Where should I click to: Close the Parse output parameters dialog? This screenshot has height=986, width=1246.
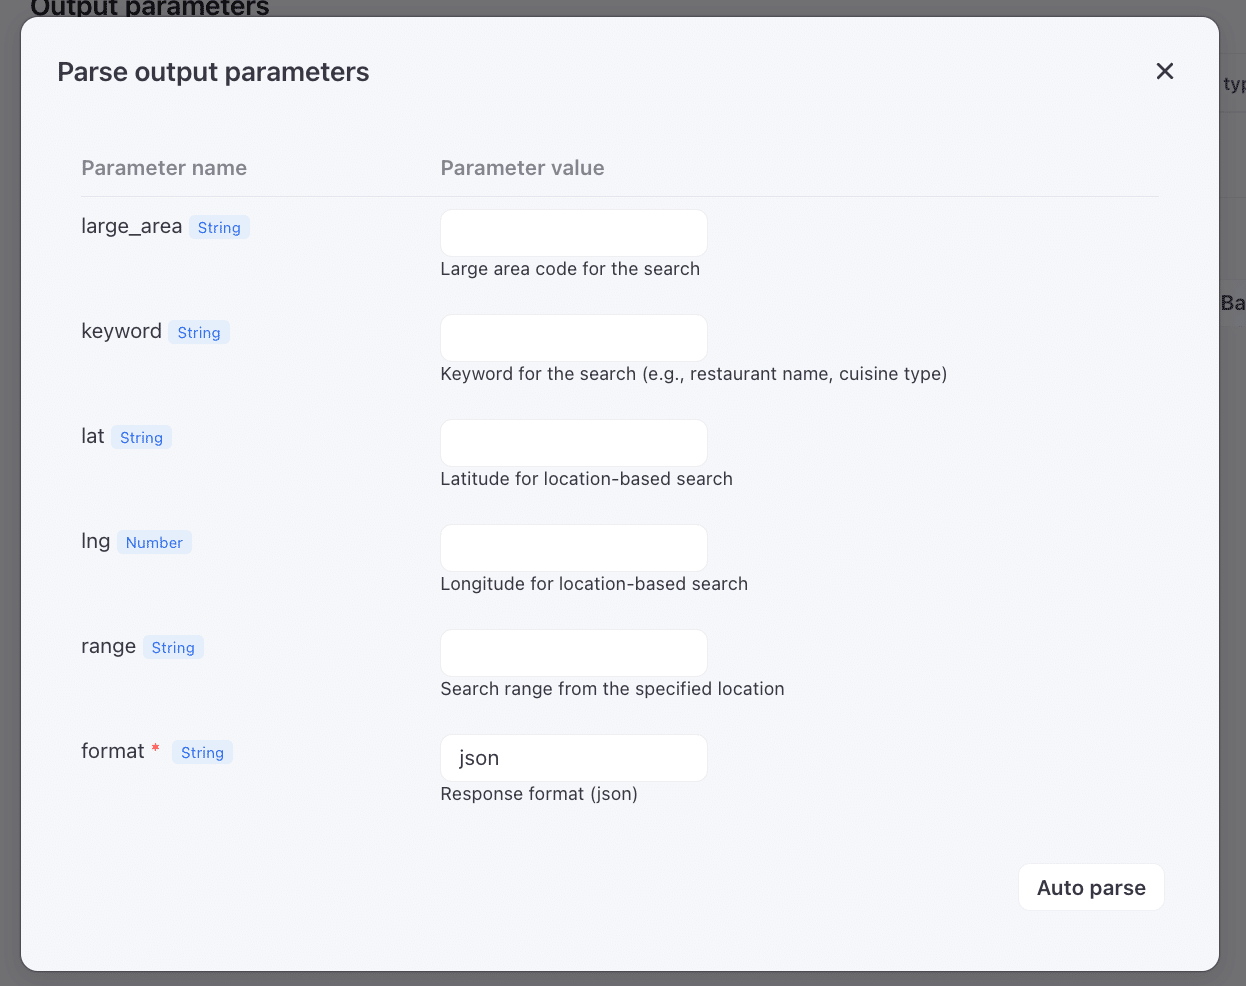tap(1164, 71)
